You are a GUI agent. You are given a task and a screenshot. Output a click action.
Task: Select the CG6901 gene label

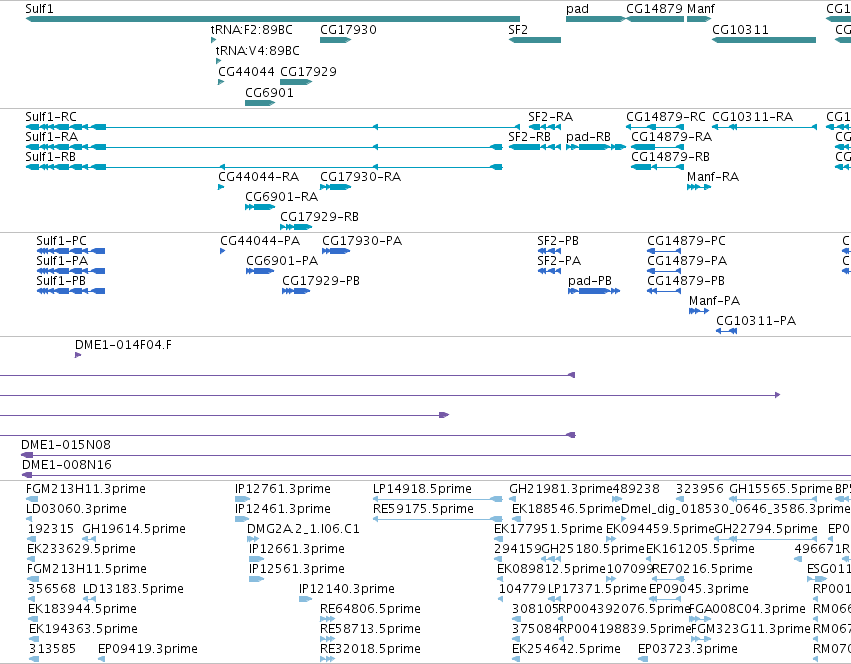[x=269, y=92]
